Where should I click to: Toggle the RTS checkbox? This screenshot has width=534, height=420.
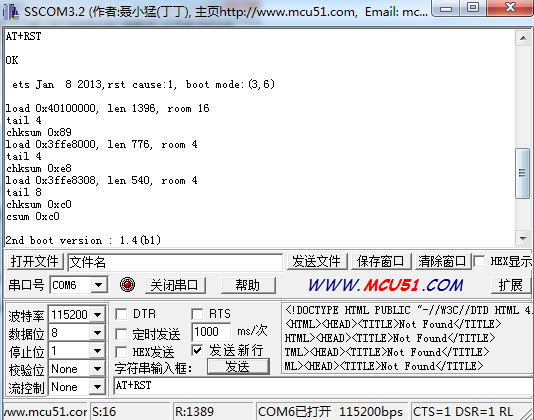click(x=197, y=314)
